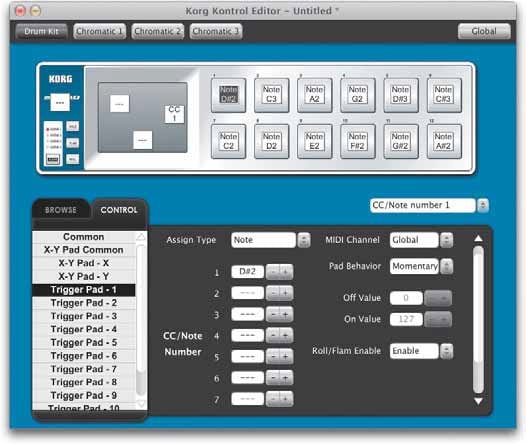Select X-Y Pad Common in the list
The width and height of the screenshot is (526, 444).
point(84,250)
